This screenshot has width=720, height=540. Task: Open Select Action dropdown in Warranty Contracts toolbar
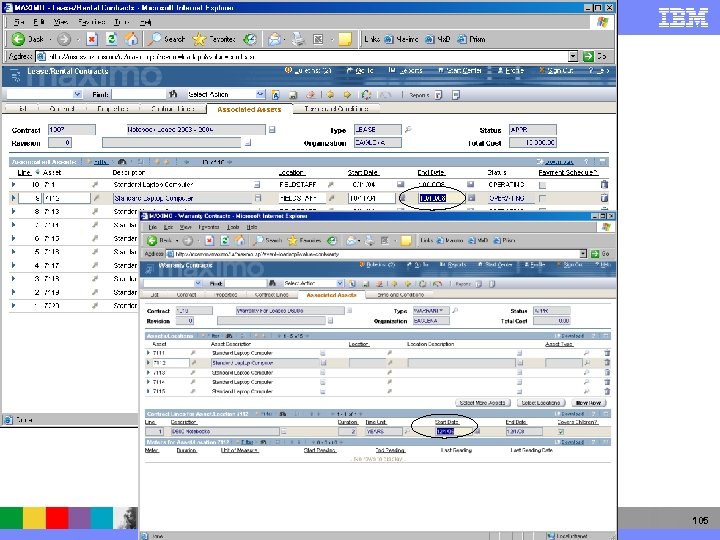point(340,284)
